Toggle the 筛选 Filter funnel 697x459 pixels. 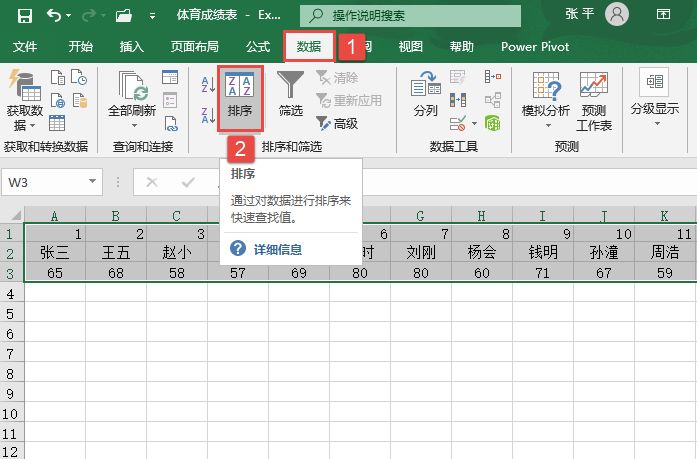point(291,94)
